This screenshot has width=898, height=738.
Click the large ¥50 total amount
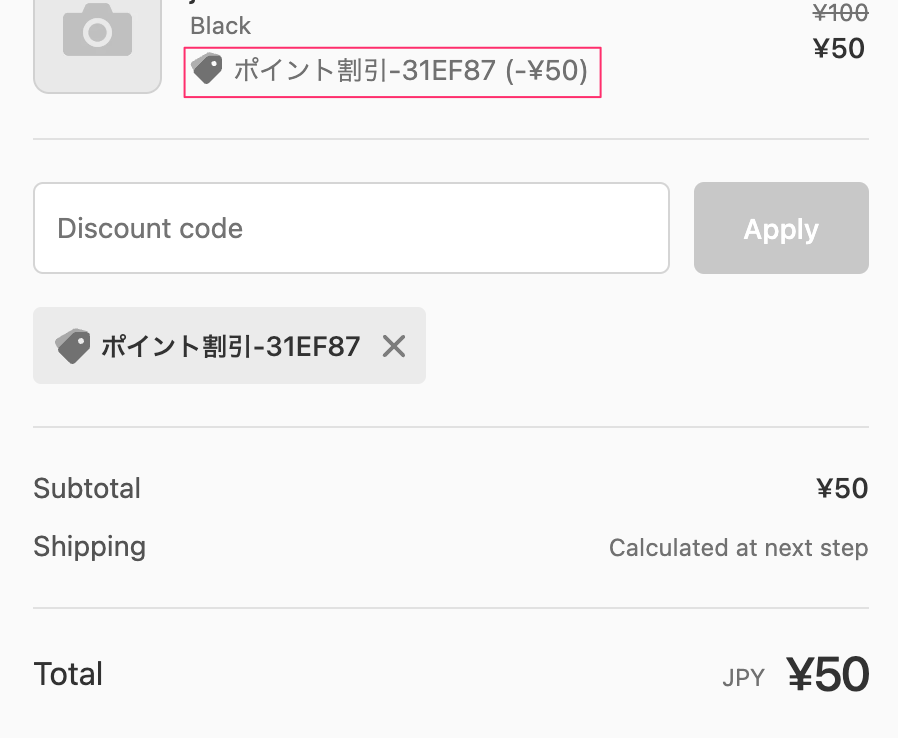click(x=827, y=675)
